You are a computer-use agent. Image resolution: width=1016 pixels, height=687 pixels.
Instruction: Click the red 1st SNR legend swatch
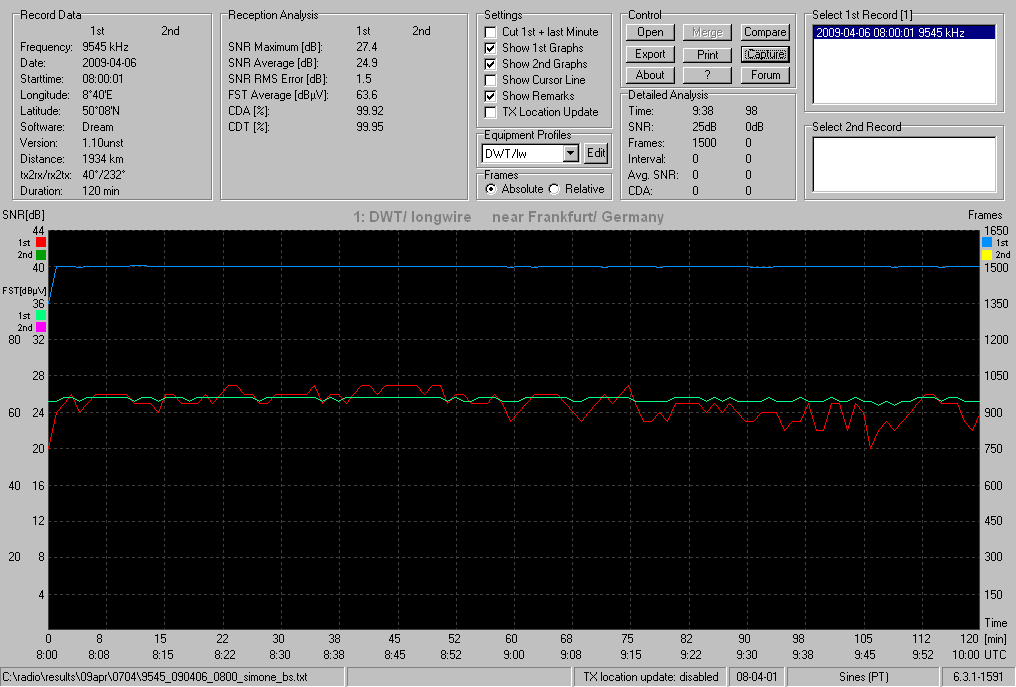click(x=41, y=242)
